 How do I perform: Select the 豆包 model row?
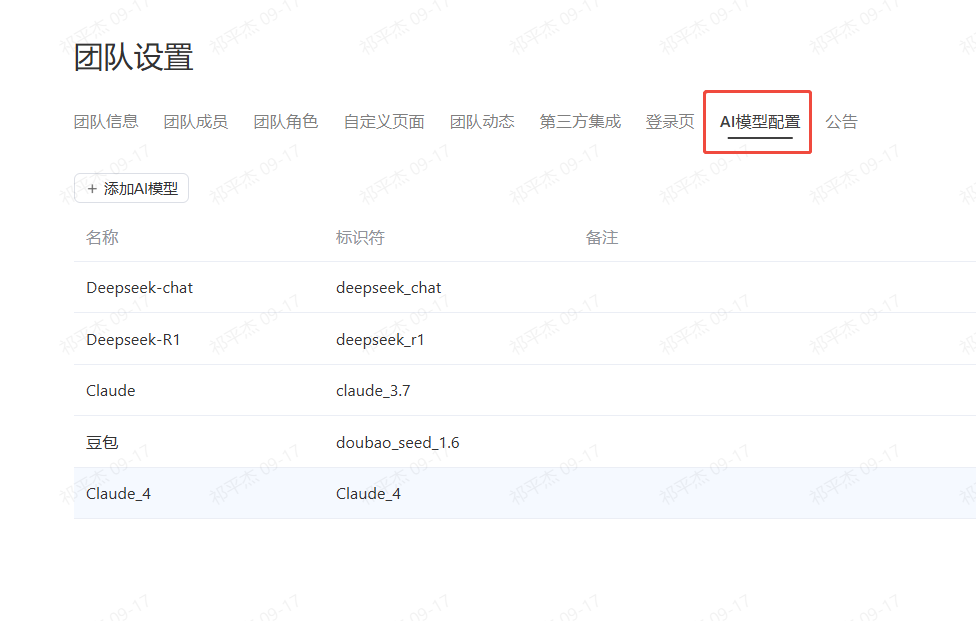[x=102, y=442]
